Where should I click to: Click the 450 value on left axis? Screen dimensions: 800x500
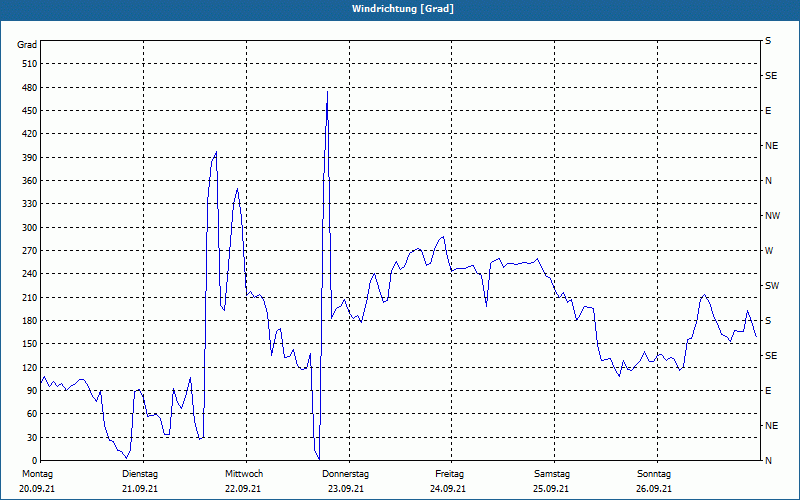30,111
